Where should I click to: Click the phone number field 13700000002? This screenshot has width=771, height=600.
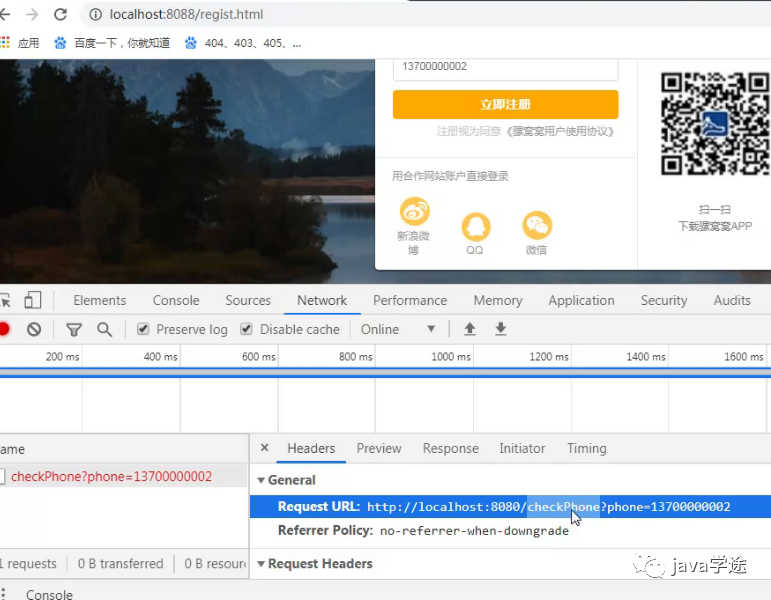tap(505, 67)
